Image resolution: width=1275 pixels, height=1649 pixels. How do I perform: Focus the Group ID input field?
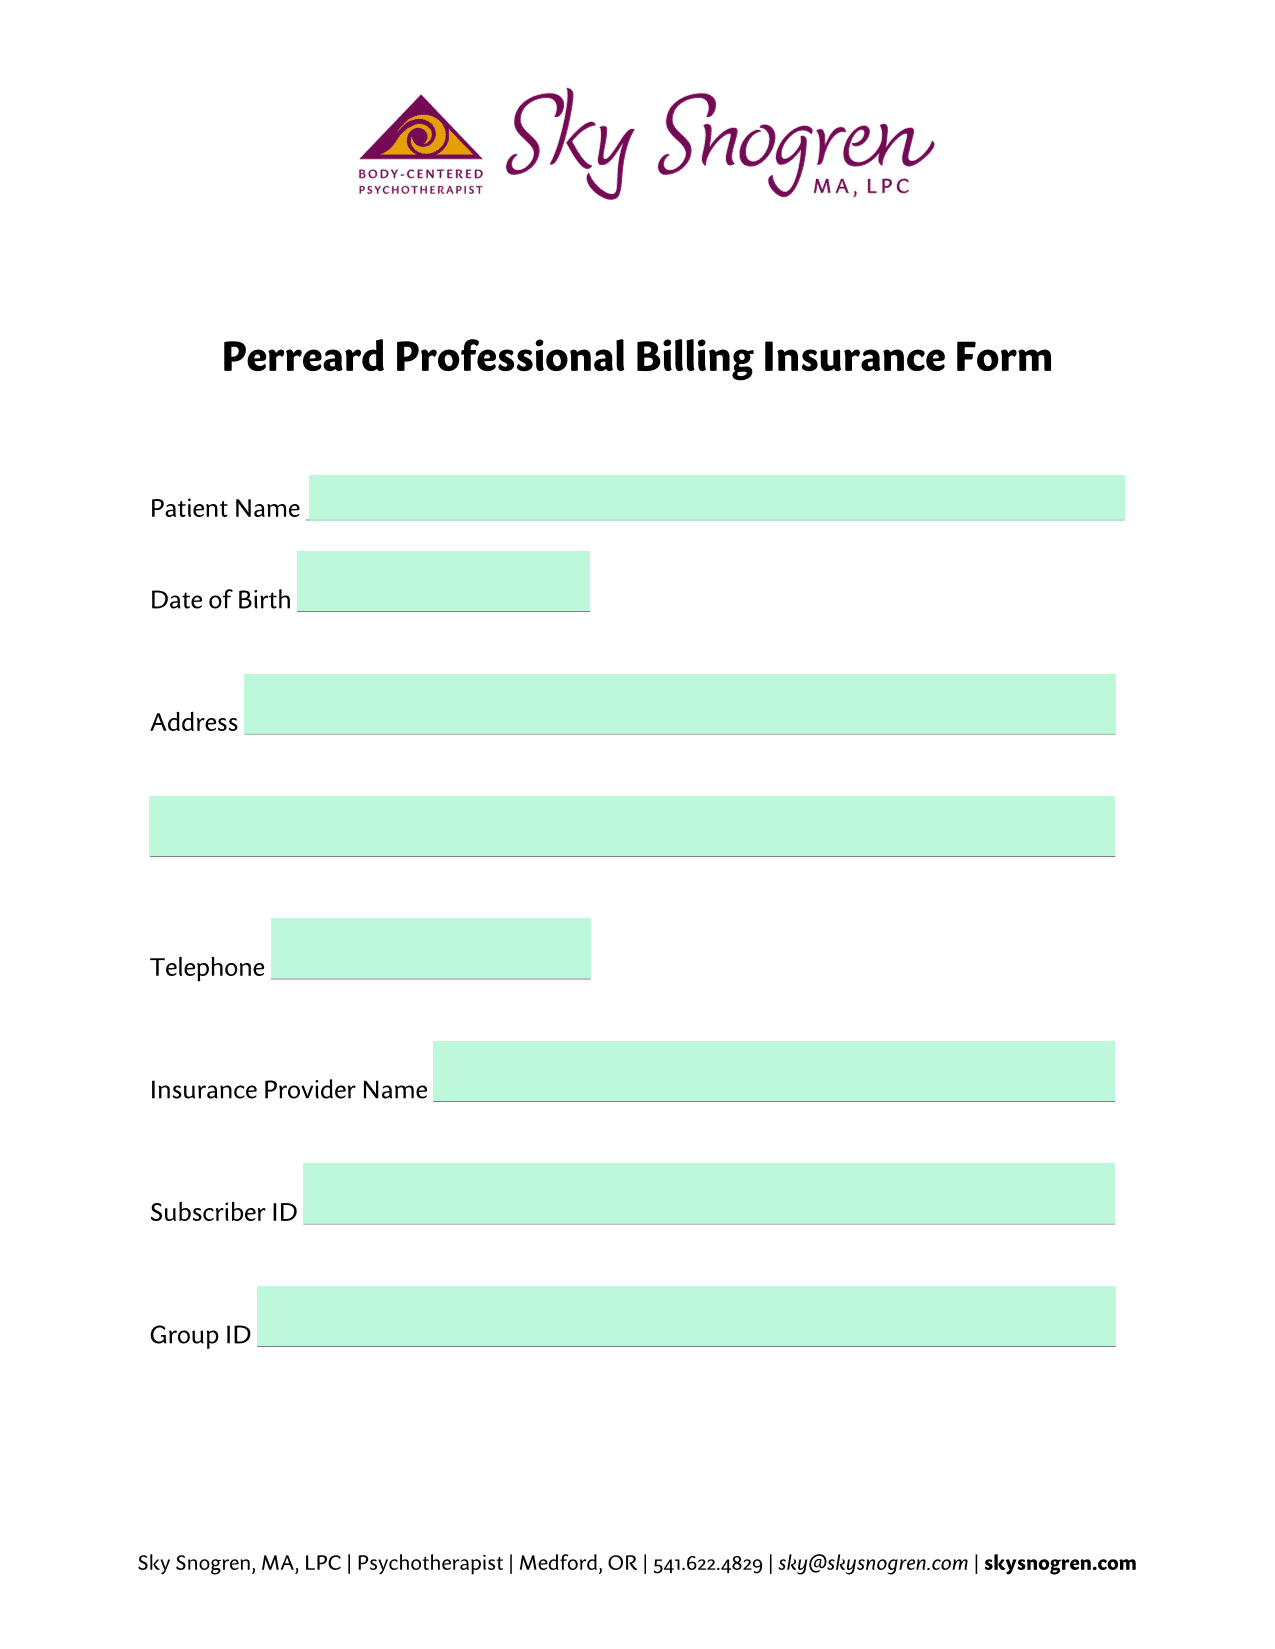[x=686, y=1316]
